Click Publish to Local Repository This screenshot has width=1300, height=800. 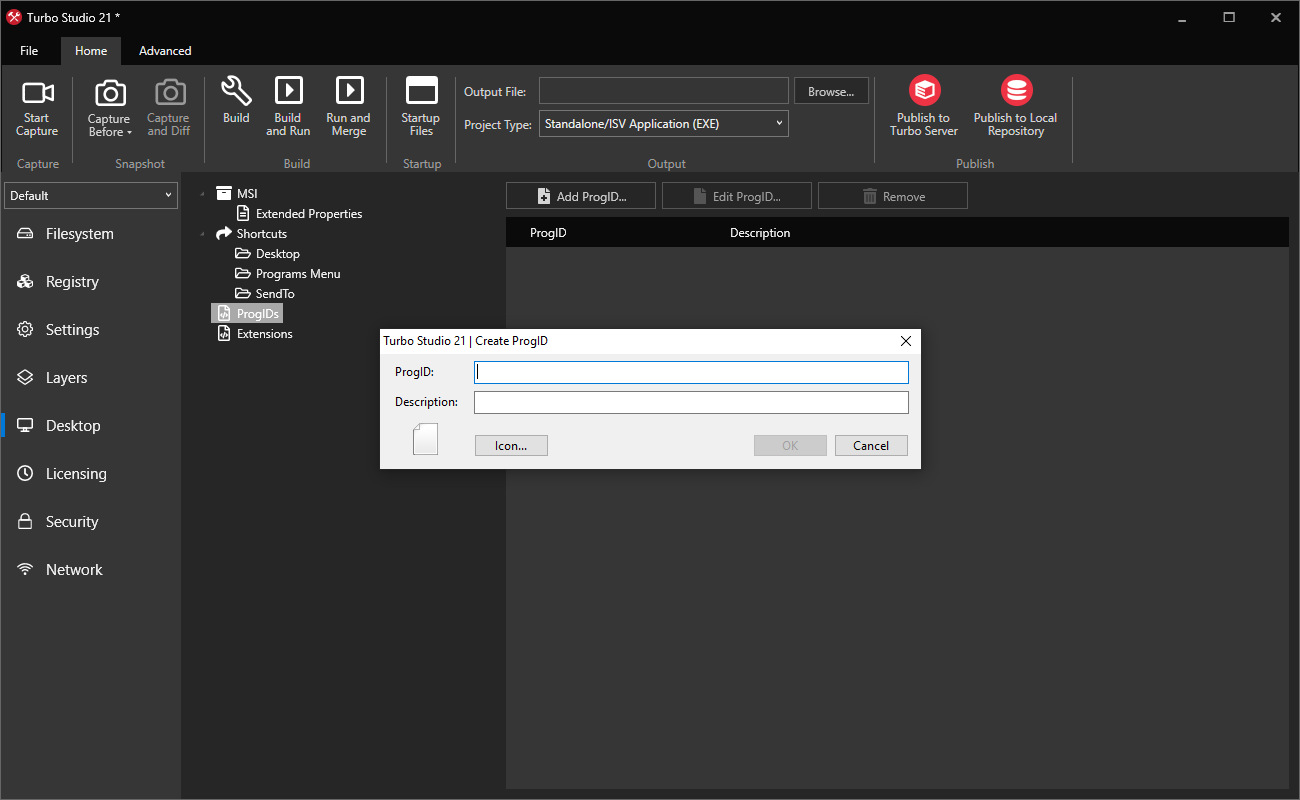point(1015,105)
